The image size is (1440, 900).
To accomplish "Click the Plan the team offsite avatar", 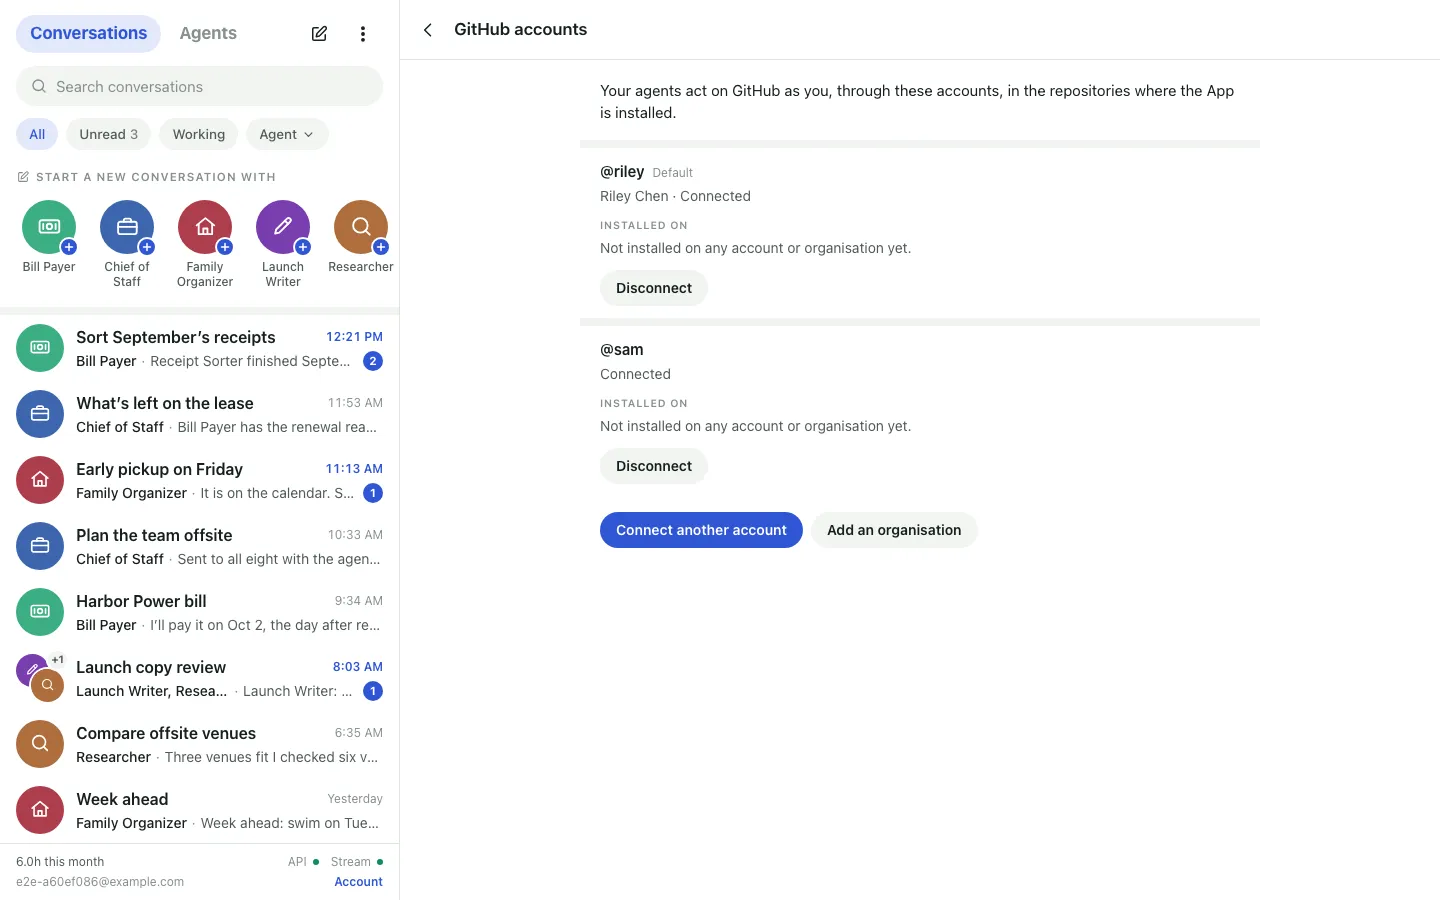I will (40, 546).
